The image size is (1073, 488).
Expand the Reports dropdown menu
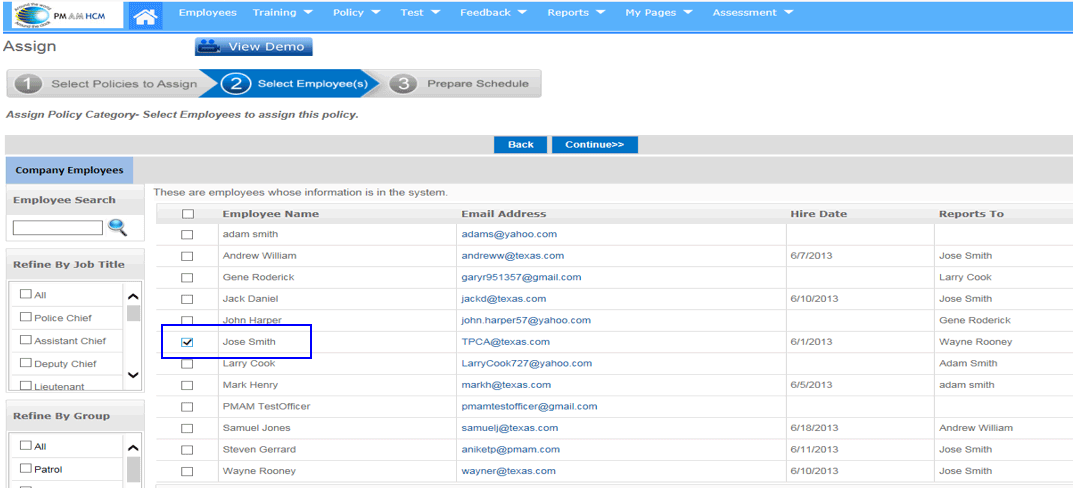point(575,13)
